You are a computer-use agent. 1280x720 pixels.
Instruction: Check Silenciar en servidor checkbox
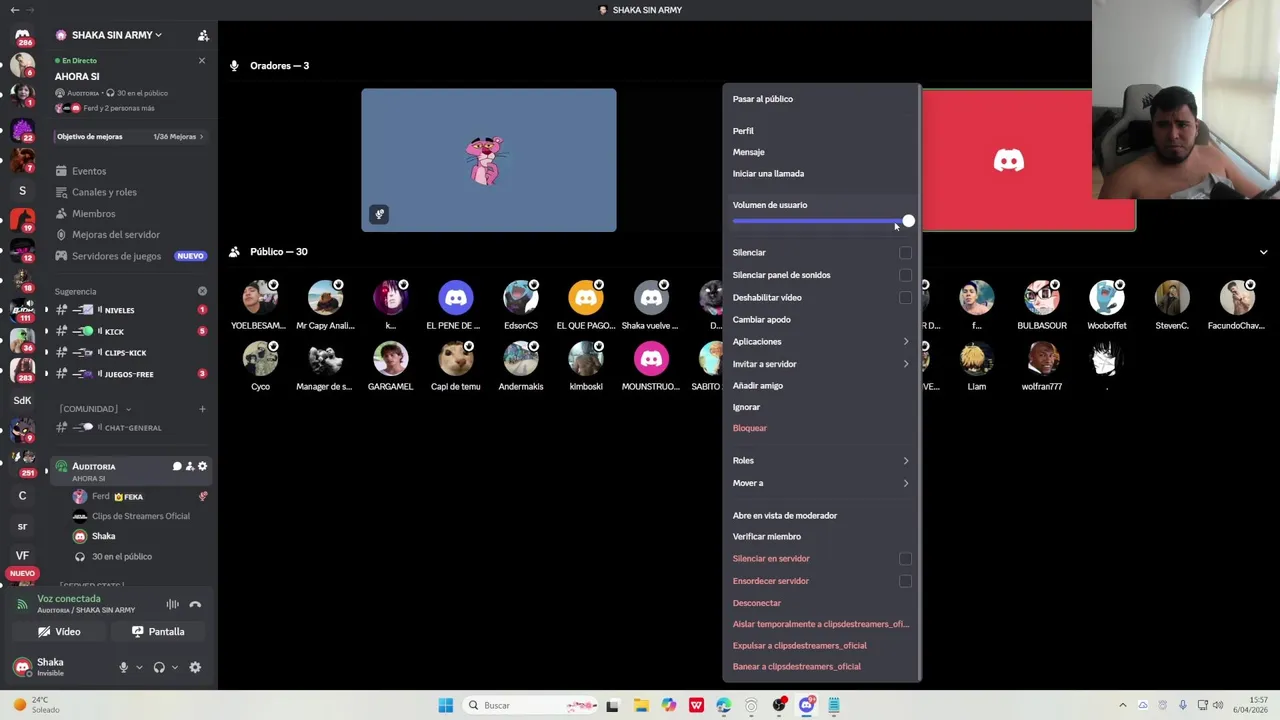tap(905, 559)
